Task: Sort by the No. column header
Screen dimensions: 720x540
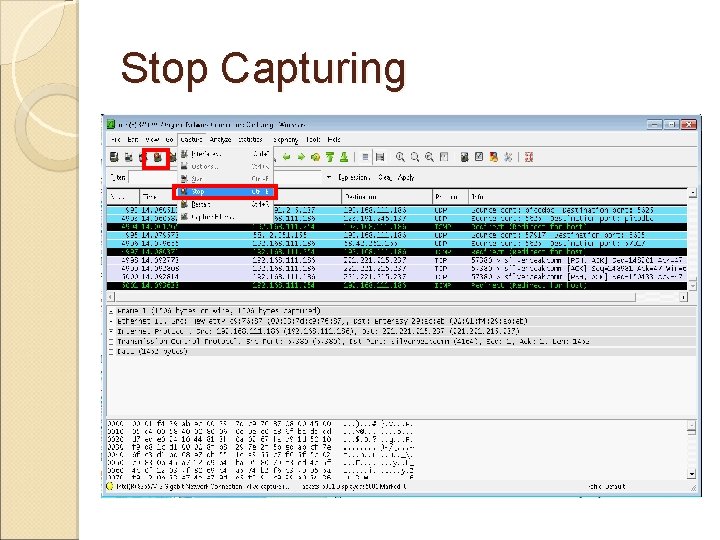Action: (x=123, y=197)
